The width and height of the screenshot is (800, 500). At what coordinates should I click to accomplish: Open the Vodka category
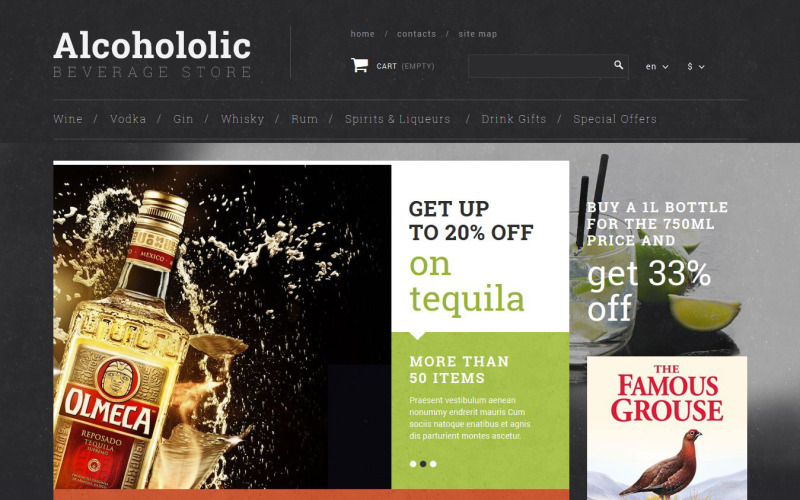128,119
